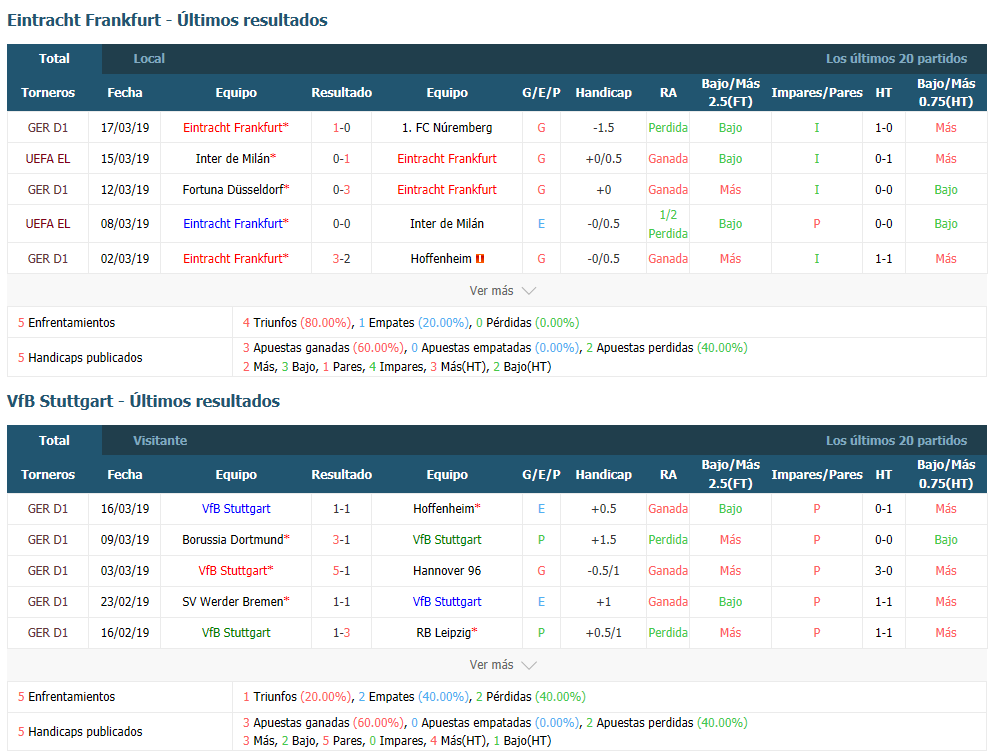Click 'Los últimos 20 partidos' in VfB Stuttgart table
Viewport: 993px width, 756px height.
(x=896, y=441)
